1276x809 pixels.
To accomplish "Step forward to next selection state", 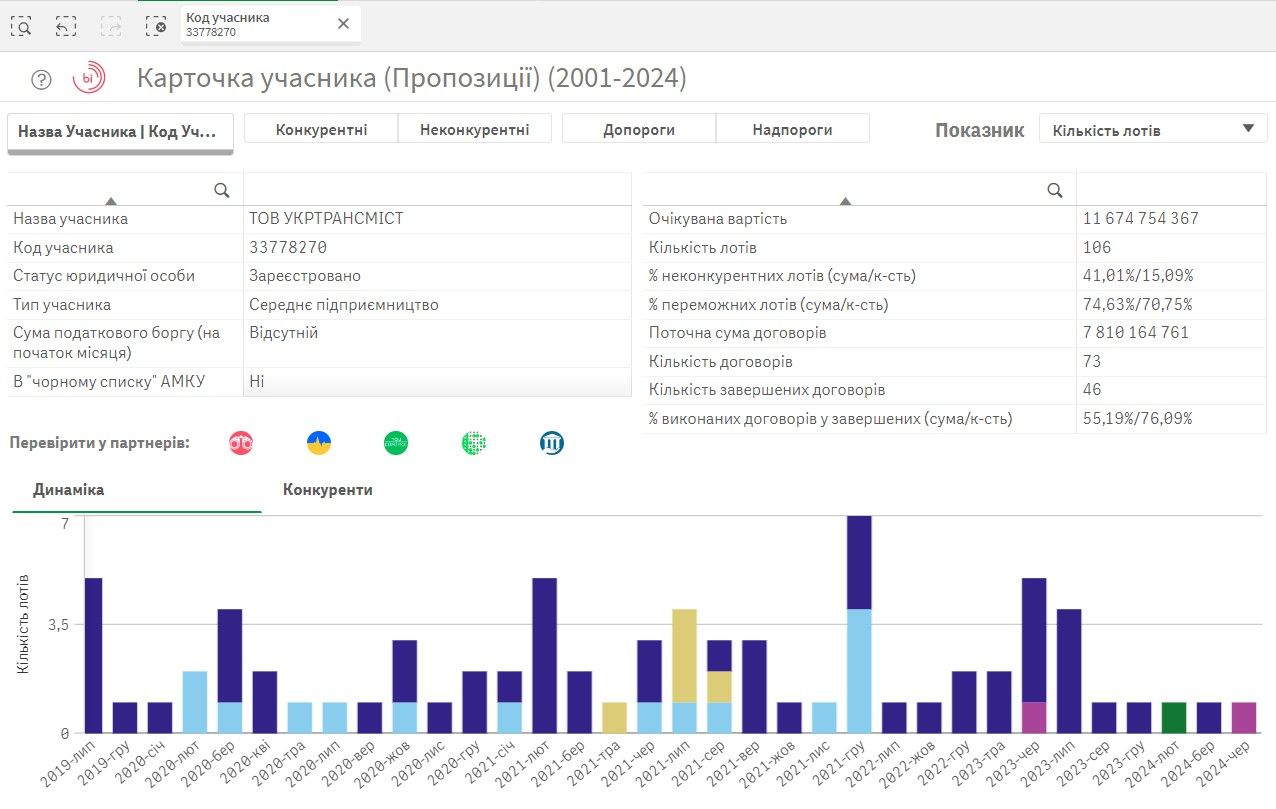I will 110,26.
